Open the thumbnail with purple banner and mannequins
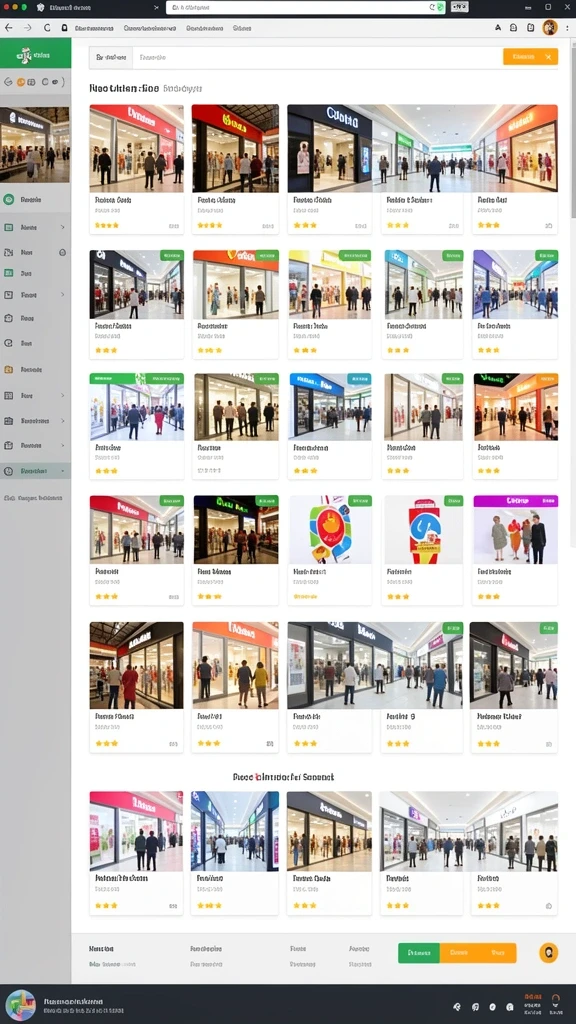The width and height of the screenshot is (576, 1024). tap(515, 530)
